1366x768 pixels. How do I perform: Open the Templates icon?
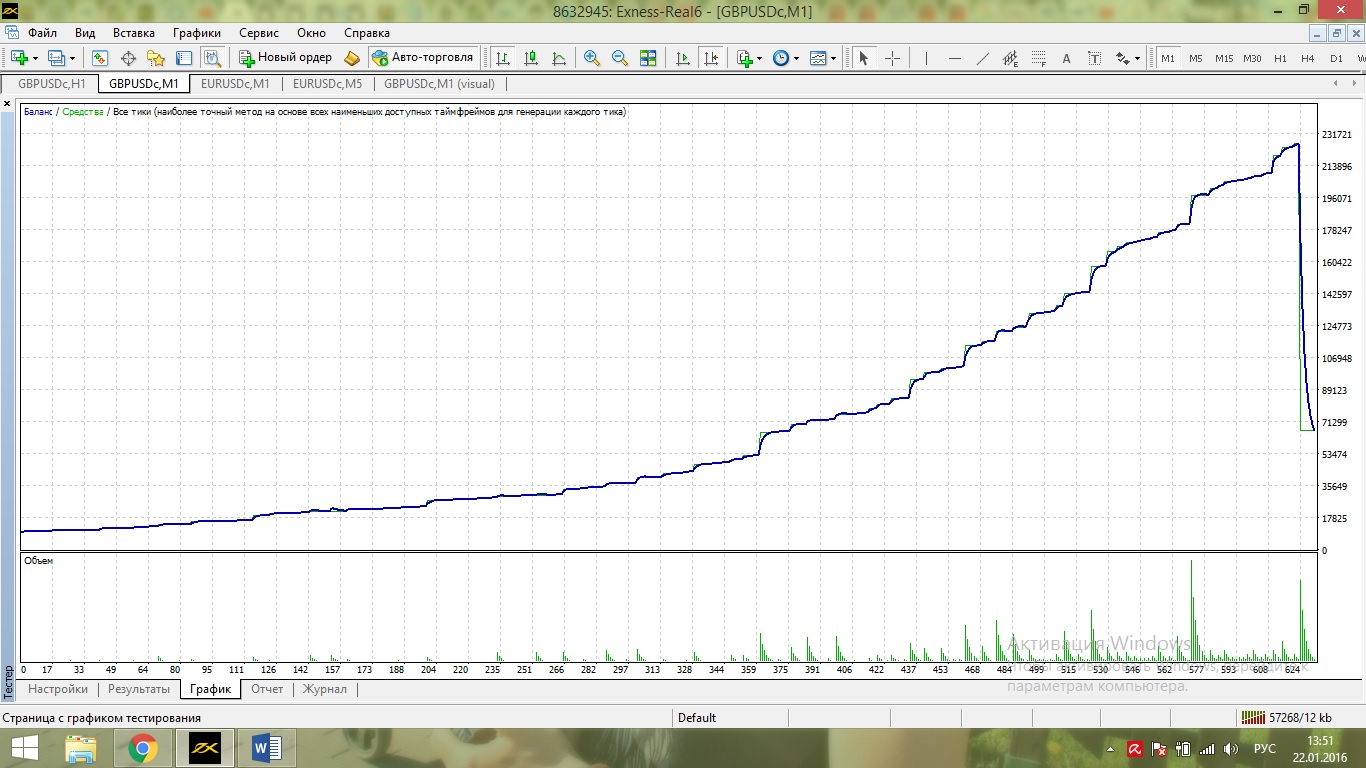818,58
